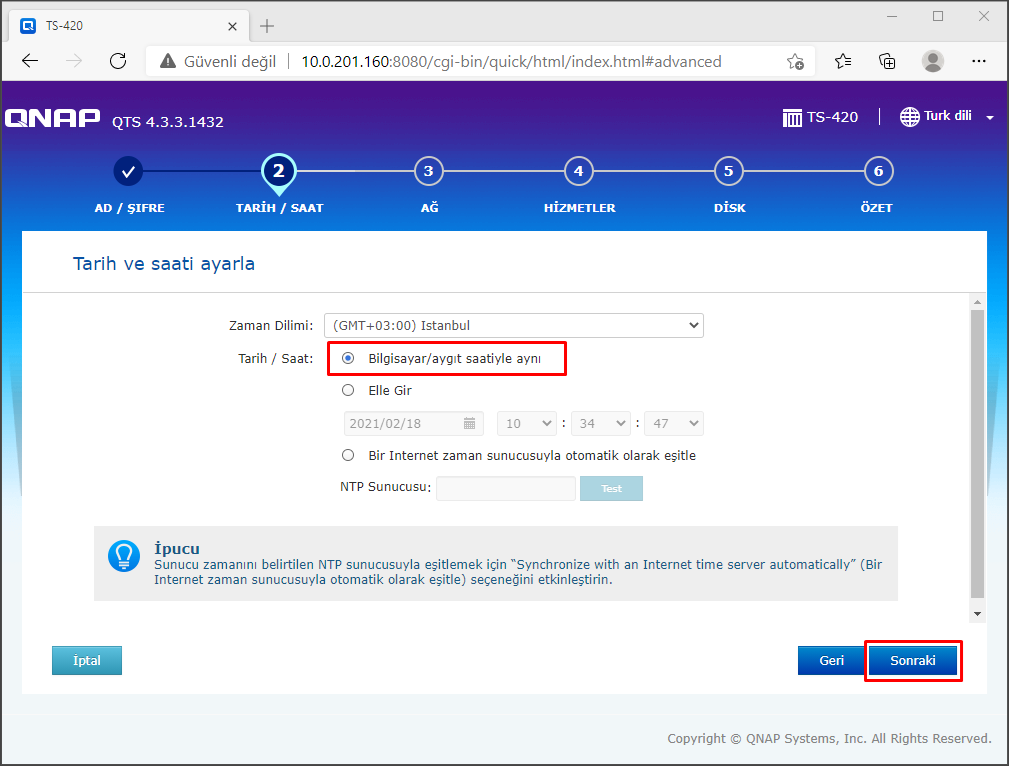Click the vertical scrollbar in settings panel
Image resolution: width=1009 pixels, height=766 pixels.
[x=977, y=450]
